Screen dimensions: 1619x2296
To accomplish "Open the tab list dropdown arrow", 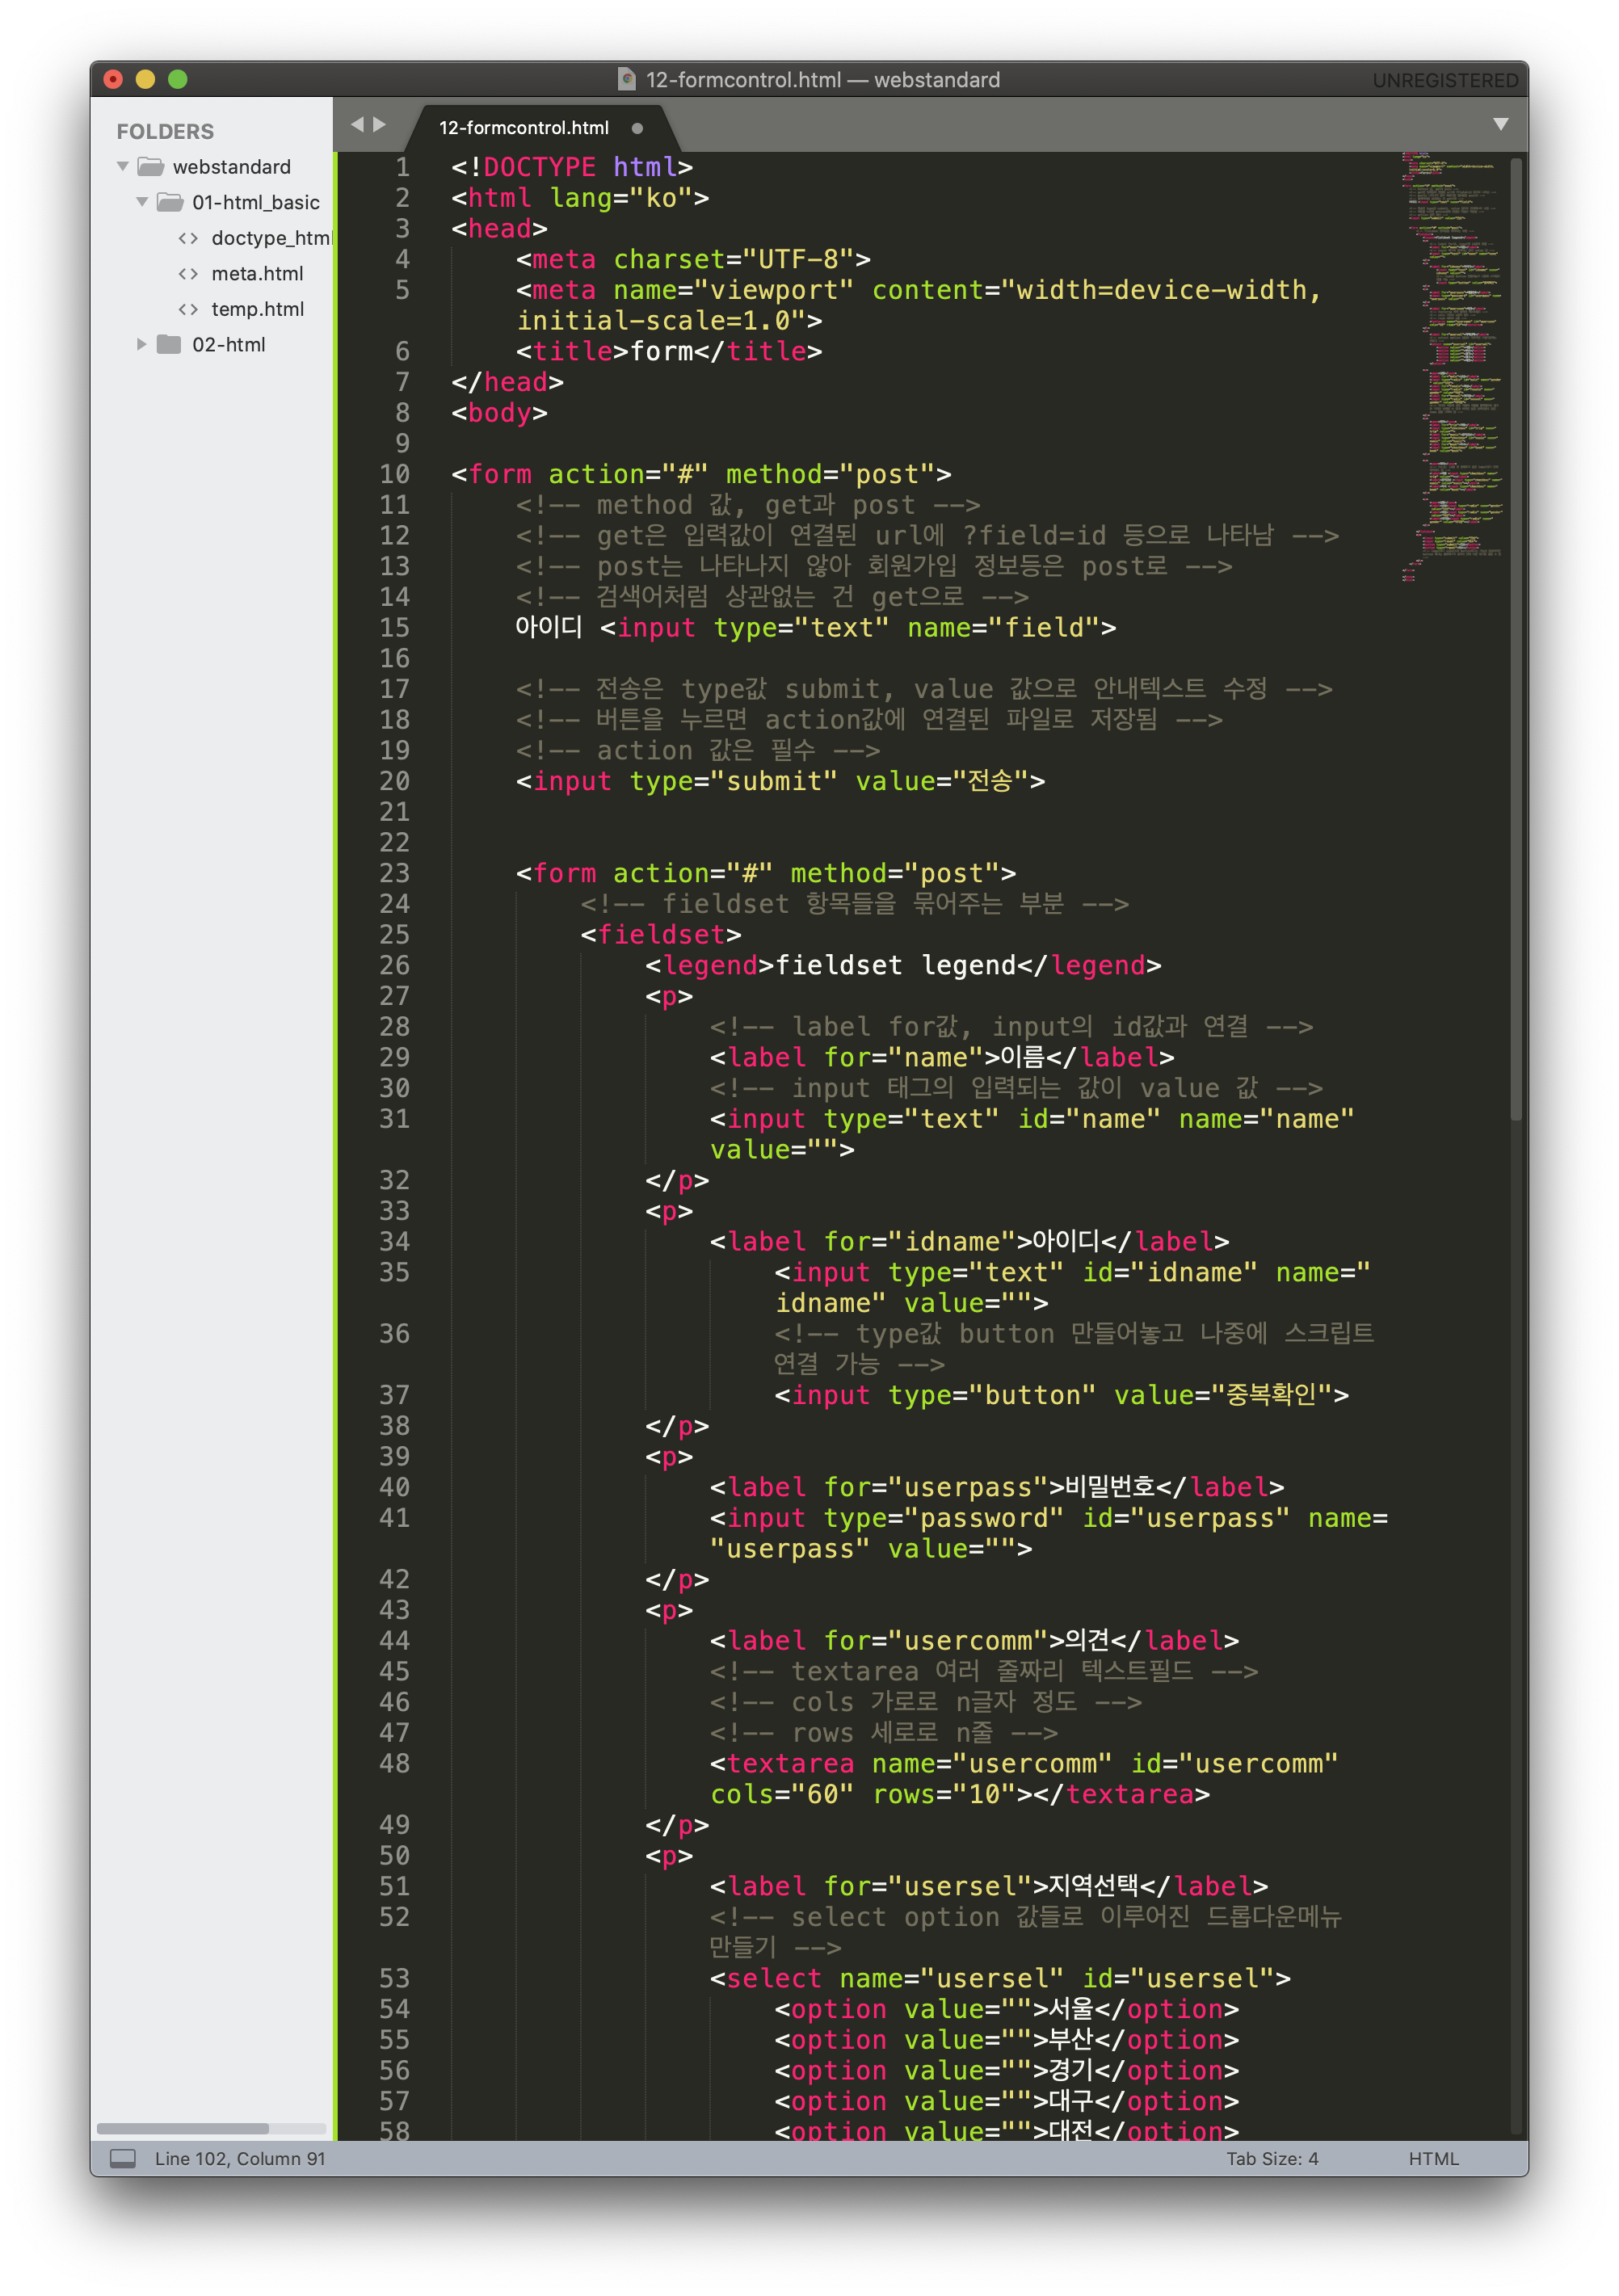I will point(1500,124).
